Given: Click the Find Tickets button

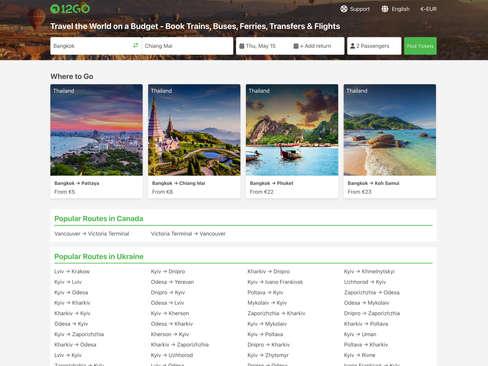Looking at the screenshot, I should pos(420,46).
